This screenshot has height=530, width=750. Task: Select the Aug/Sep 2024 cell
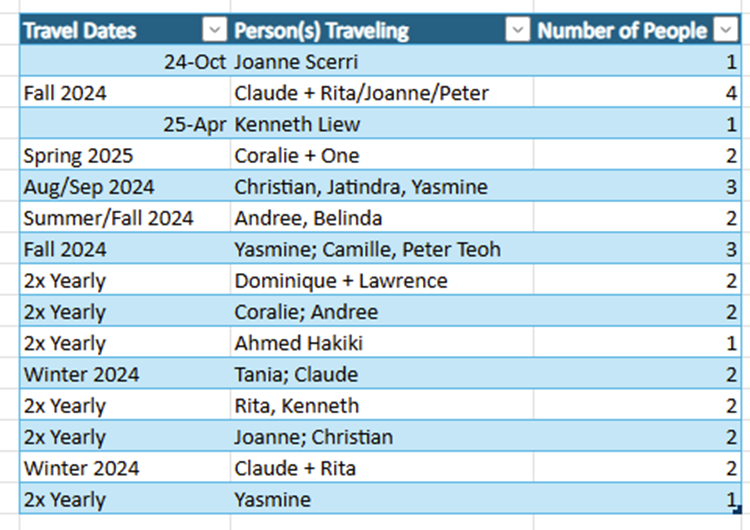click(125, 187)
